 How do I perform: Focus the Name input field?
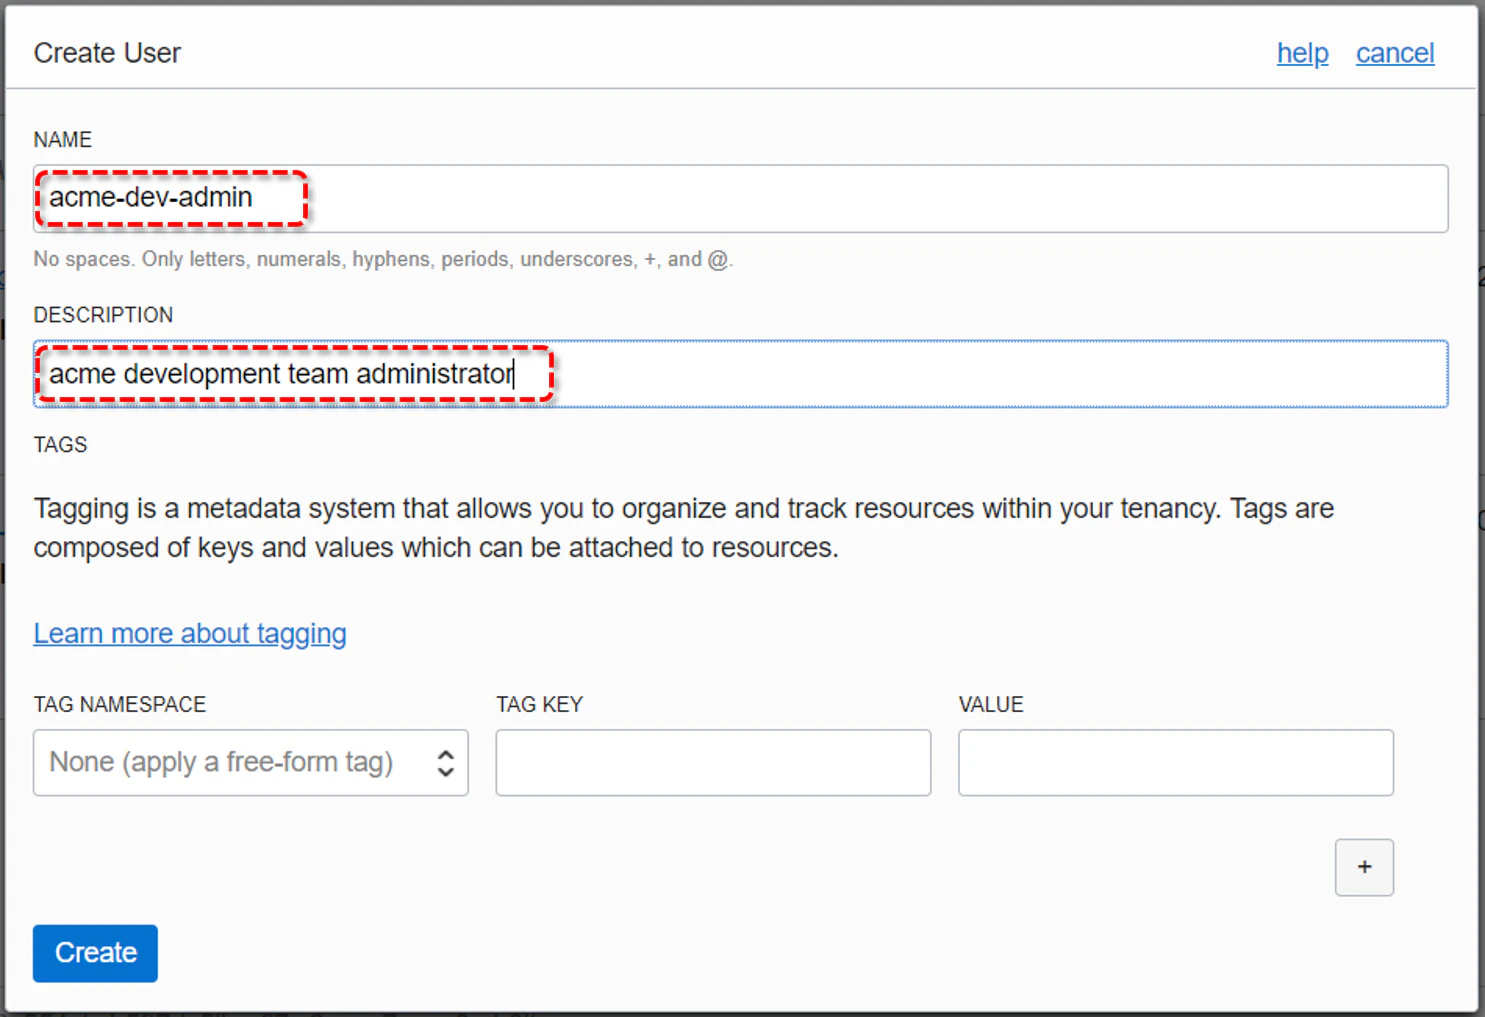[741, 199]
